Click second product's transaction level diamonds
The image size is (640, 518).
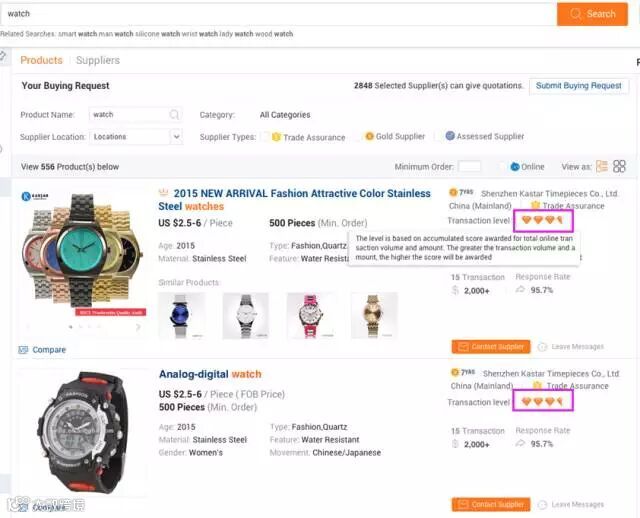coord(543,402)
